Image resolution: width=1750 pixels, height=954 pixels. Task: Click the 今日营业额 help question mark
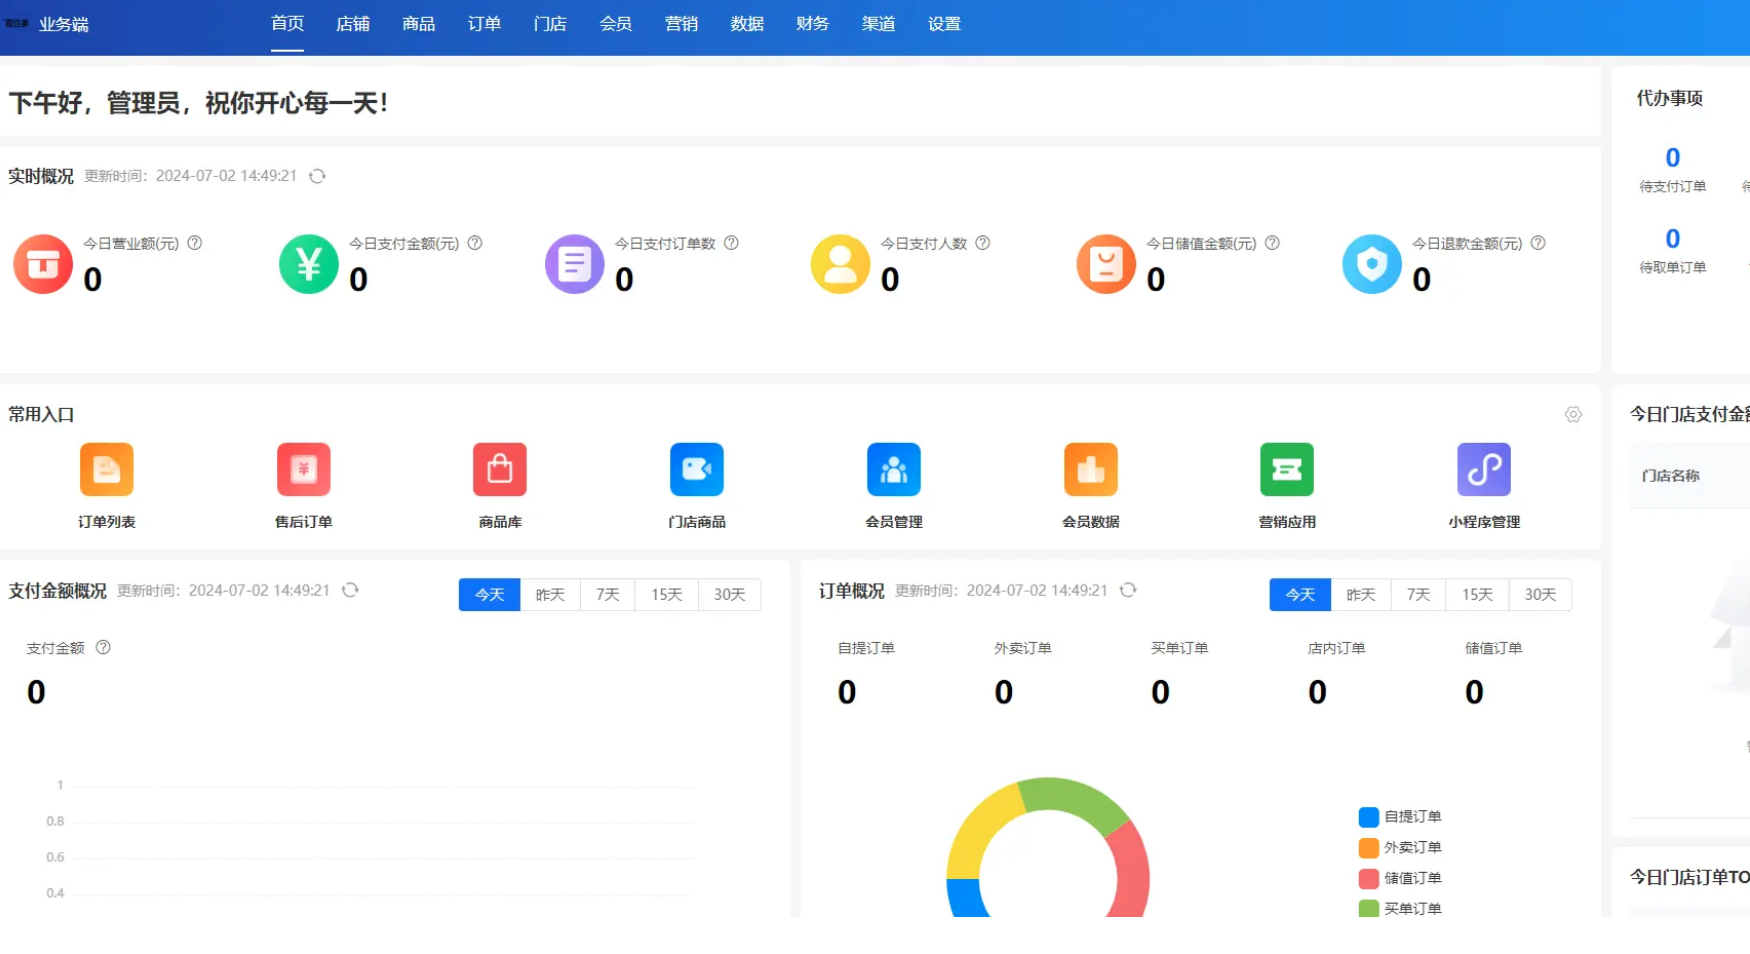pyautogui.click(x=196, y=243)
